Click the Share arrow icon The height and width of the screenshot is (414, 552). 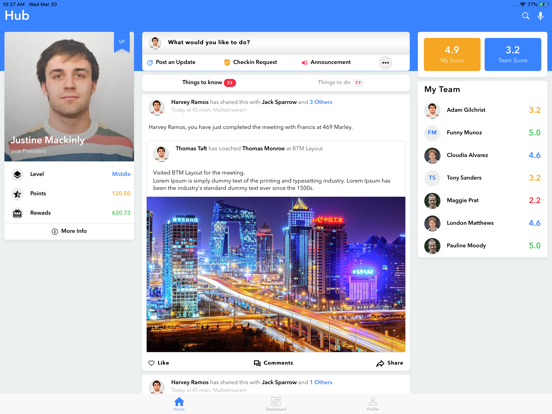click(380, 363)
